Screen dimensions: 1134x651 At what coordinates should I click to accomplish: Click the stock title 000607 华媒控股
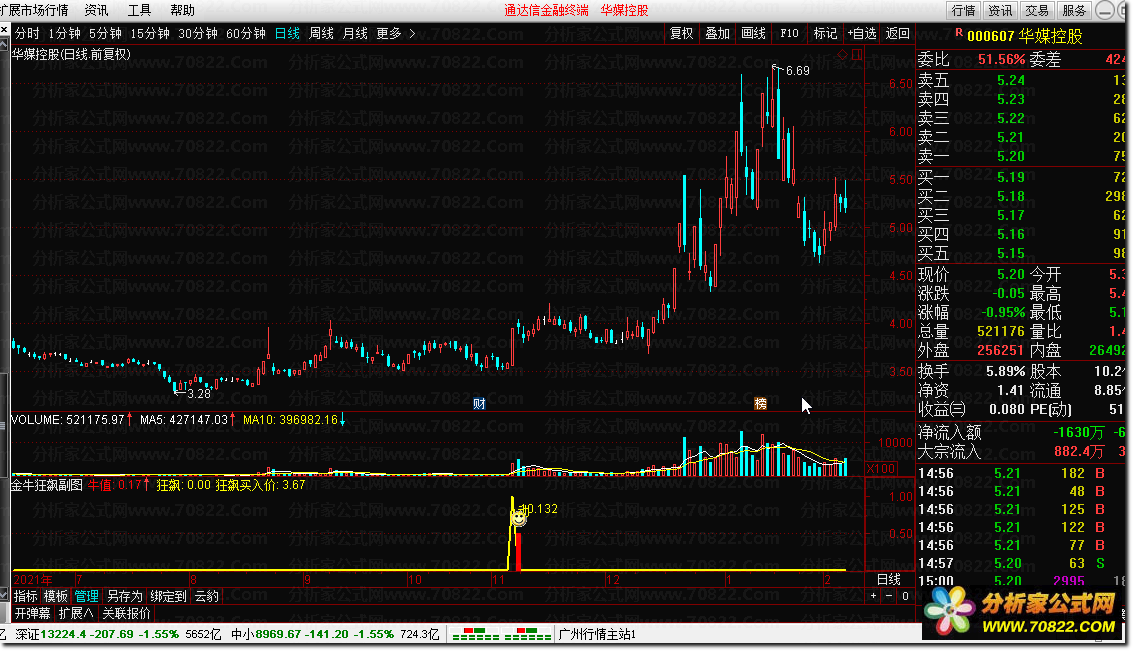(x=1024, y=36)
